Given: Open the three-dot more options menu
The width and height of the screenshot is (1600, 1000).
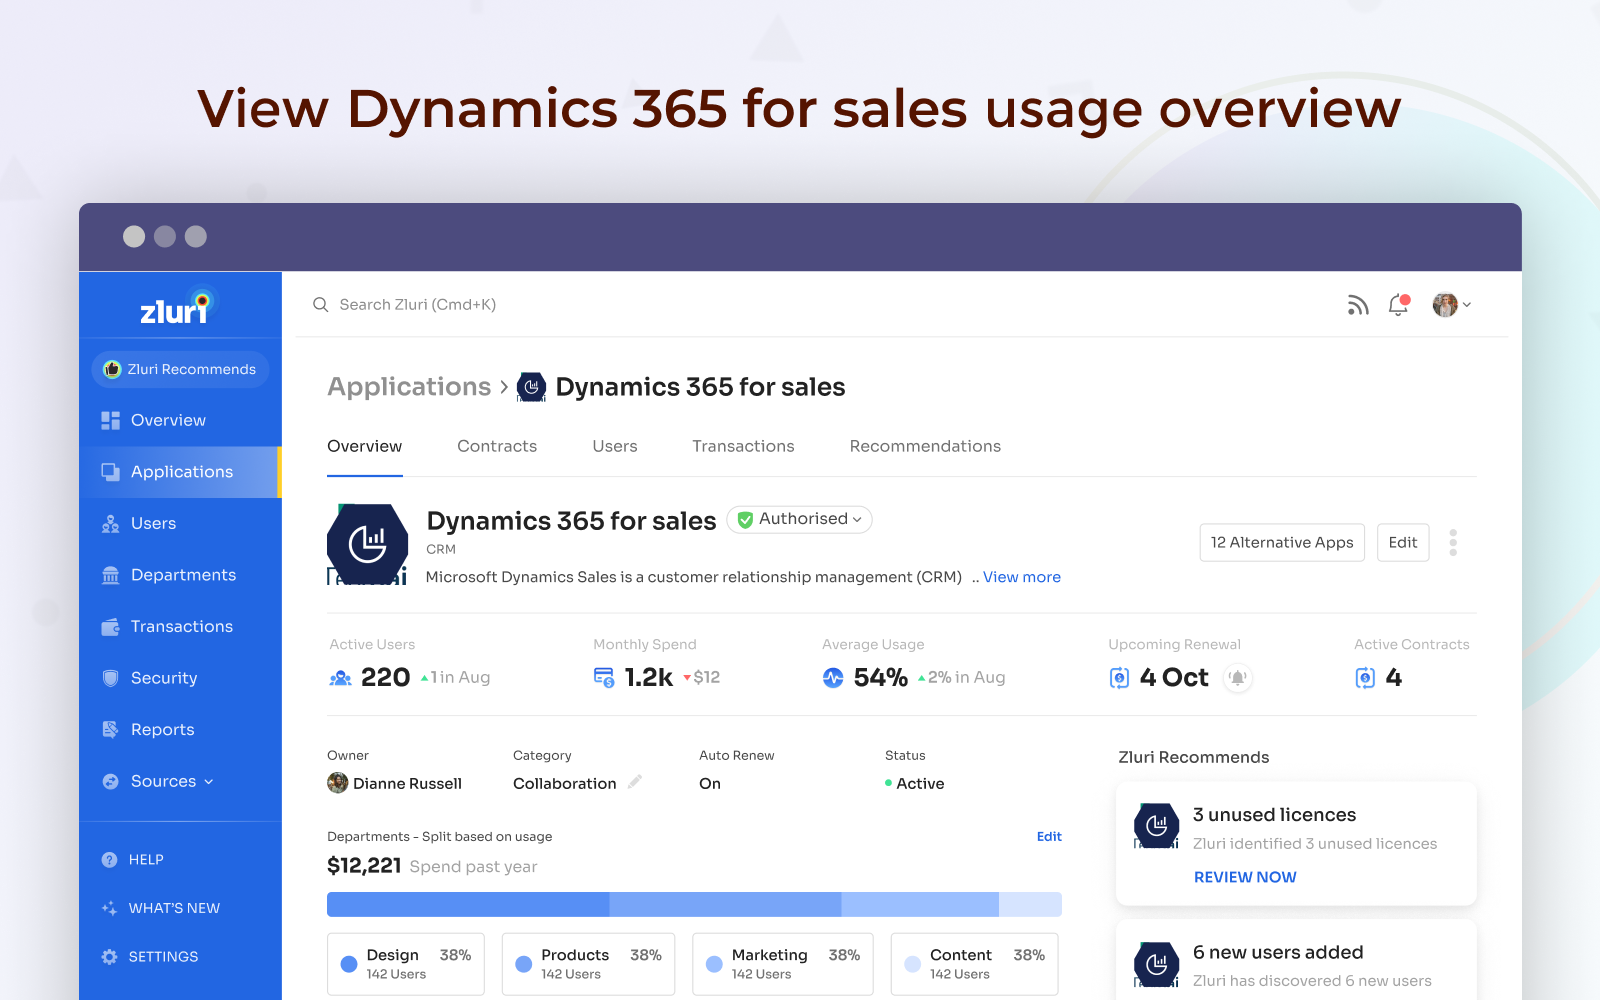Looking at the screenshot, I should [x=1453, y=543].
